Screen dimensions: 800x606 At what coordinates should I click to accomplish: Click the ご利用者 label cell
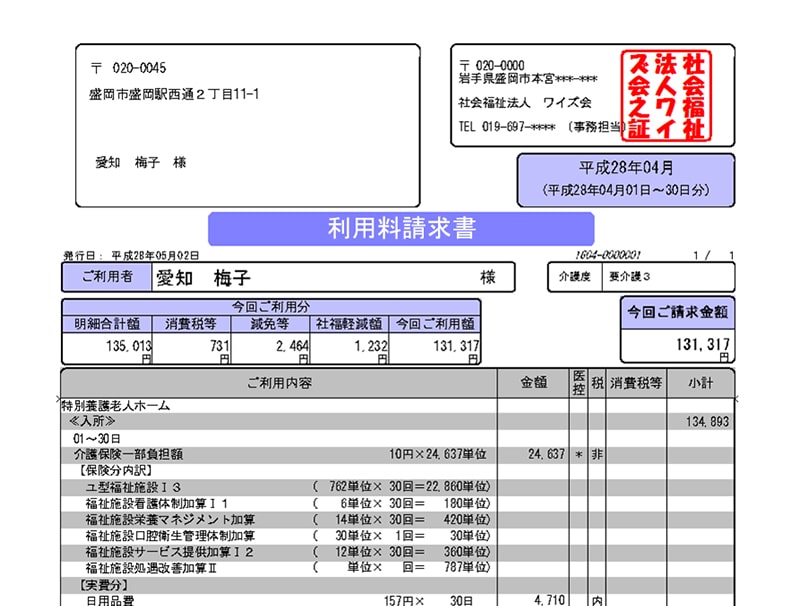coord(107,277)
